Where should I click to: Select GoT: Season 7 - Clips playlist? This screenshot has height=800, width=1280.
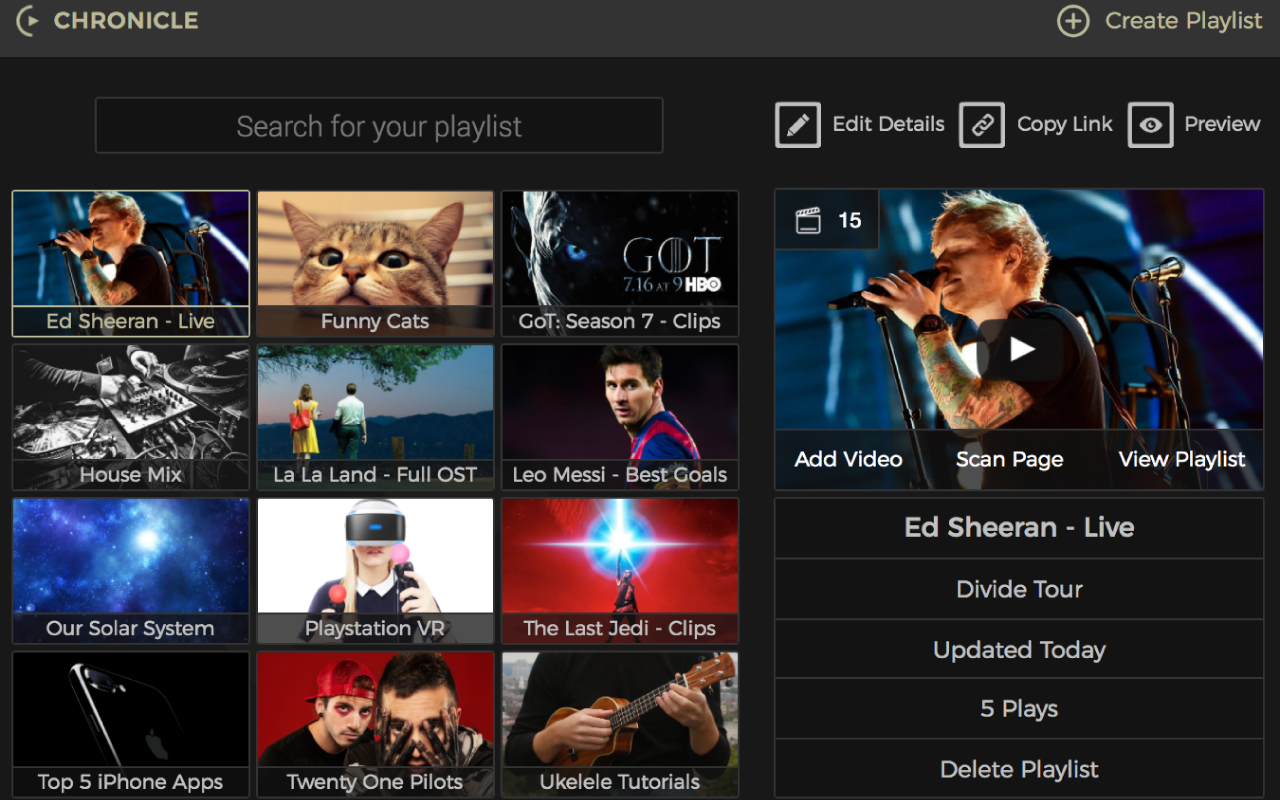pyautogui.click(x=620, y=264)
